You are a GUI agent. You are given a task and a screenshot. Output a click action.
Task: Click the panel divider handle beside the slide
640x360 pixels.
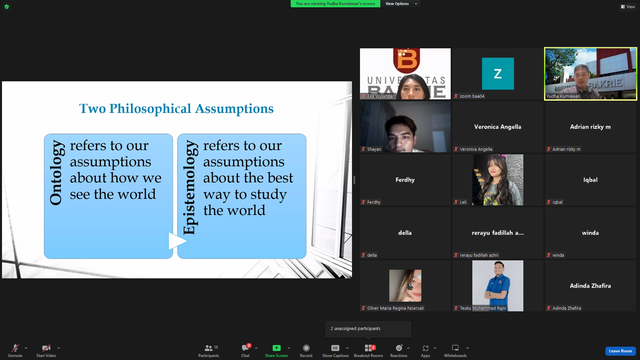(354, 180)
